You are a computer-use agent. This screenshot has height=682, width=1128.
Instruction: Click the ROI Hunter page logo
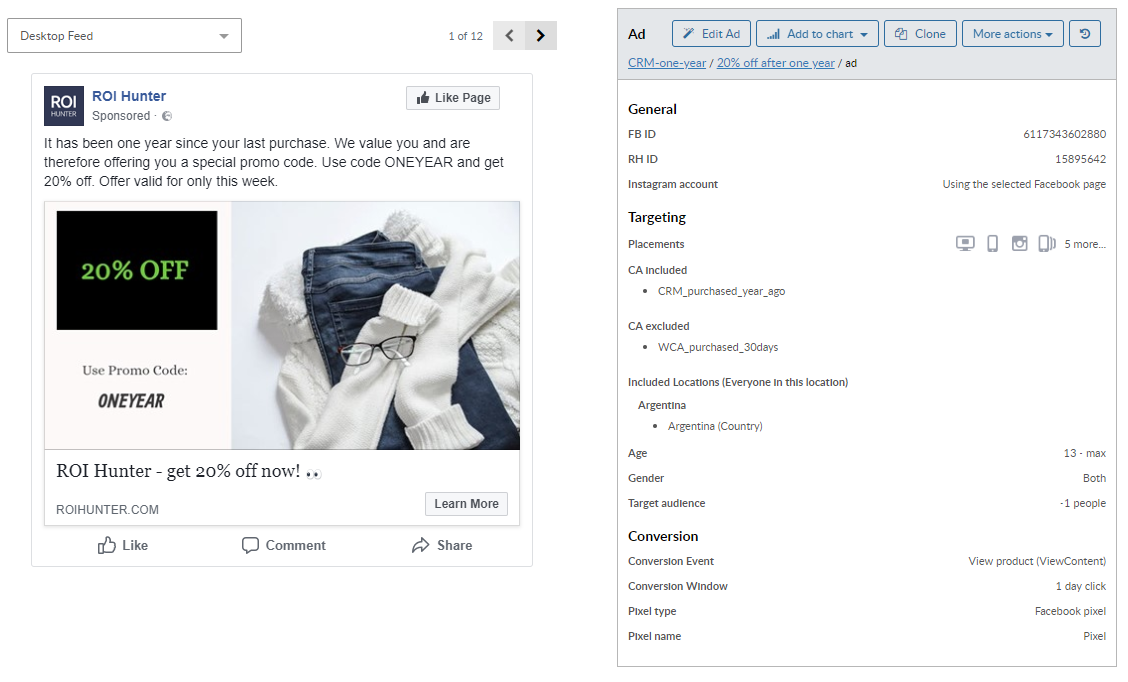coord(63,106)
